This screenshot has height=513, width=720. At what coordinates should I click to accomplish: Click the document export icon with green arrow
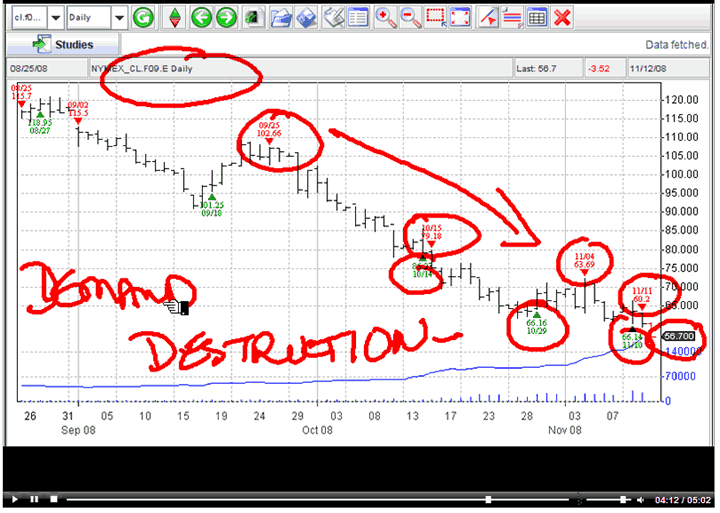pyautogui.click(x=254, y=18)
